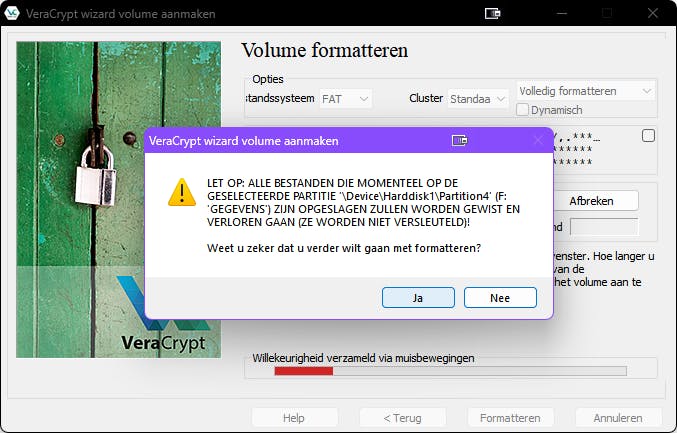
Task: Open the FAT file system dropdown
Action: (345, 99)
